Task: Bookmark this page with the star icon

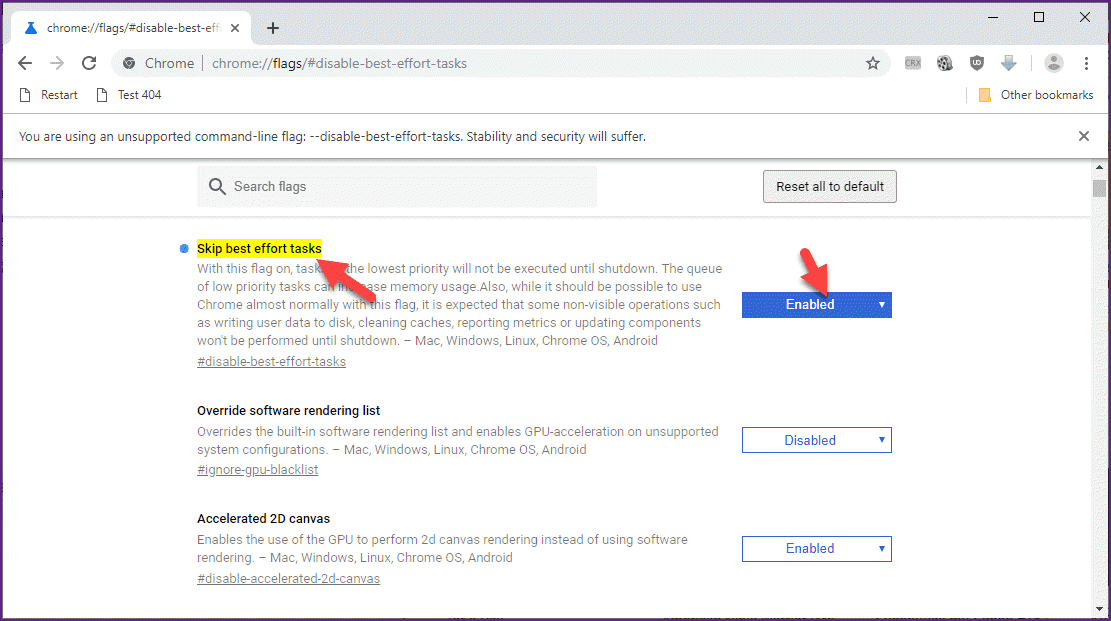Action: 873,63
